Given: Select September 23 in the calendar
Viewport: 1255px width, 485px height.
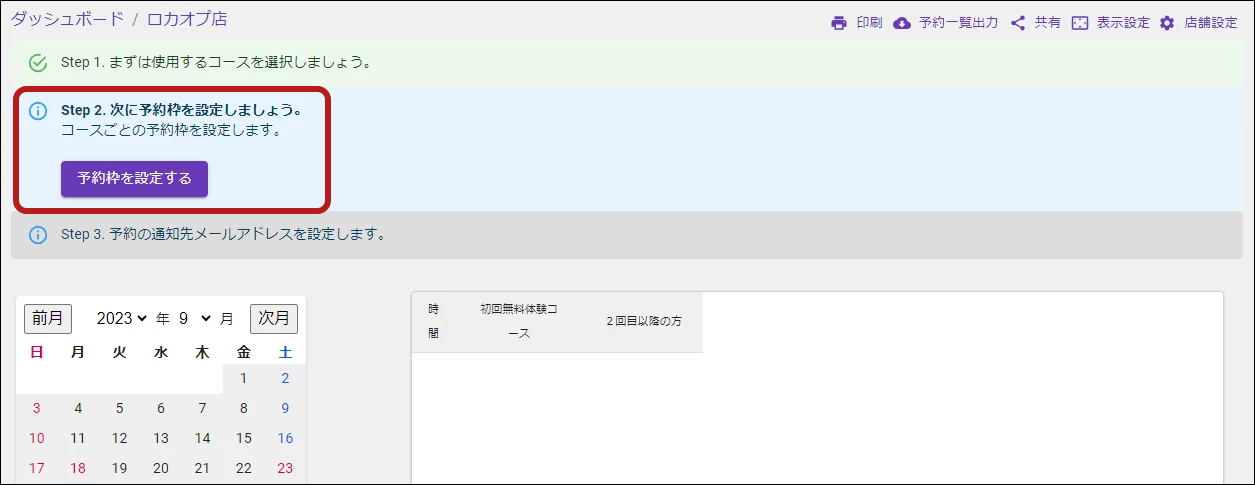Looking at the screenshot, I should click(285, 468).
